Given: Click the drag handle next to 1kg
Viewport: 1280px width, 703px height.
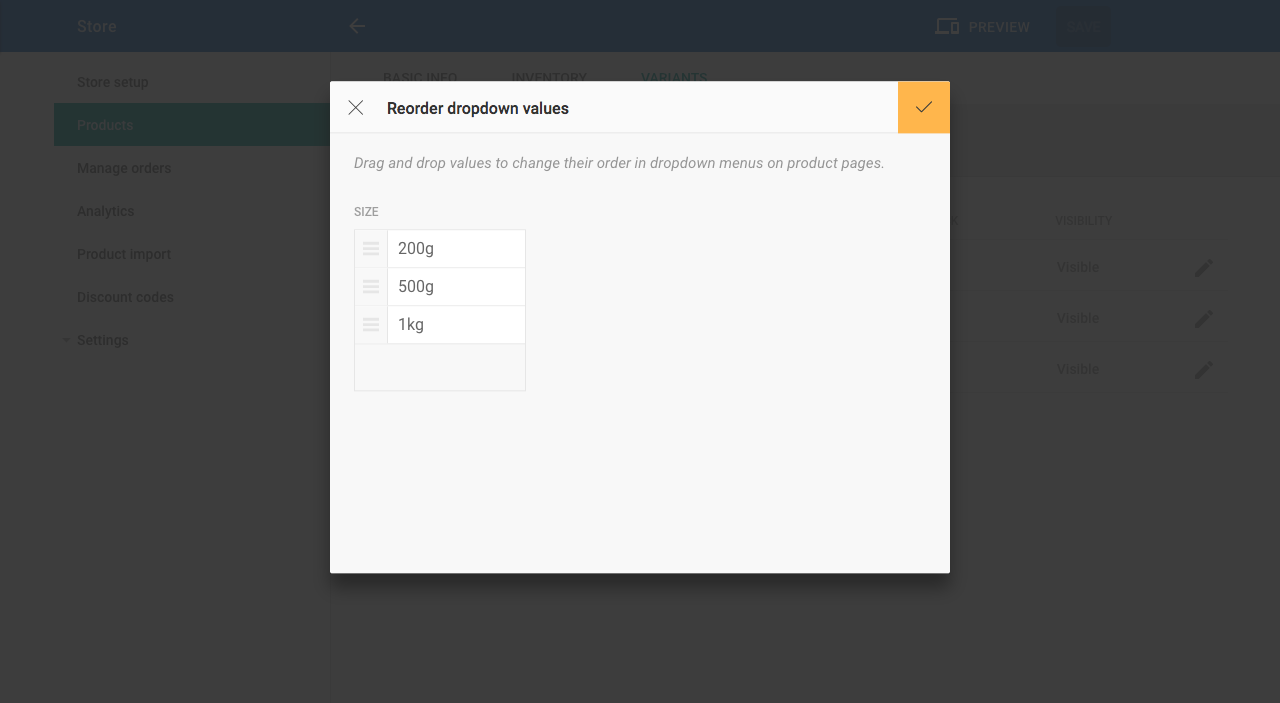Looking at the screenshot, I should (371, 325).
